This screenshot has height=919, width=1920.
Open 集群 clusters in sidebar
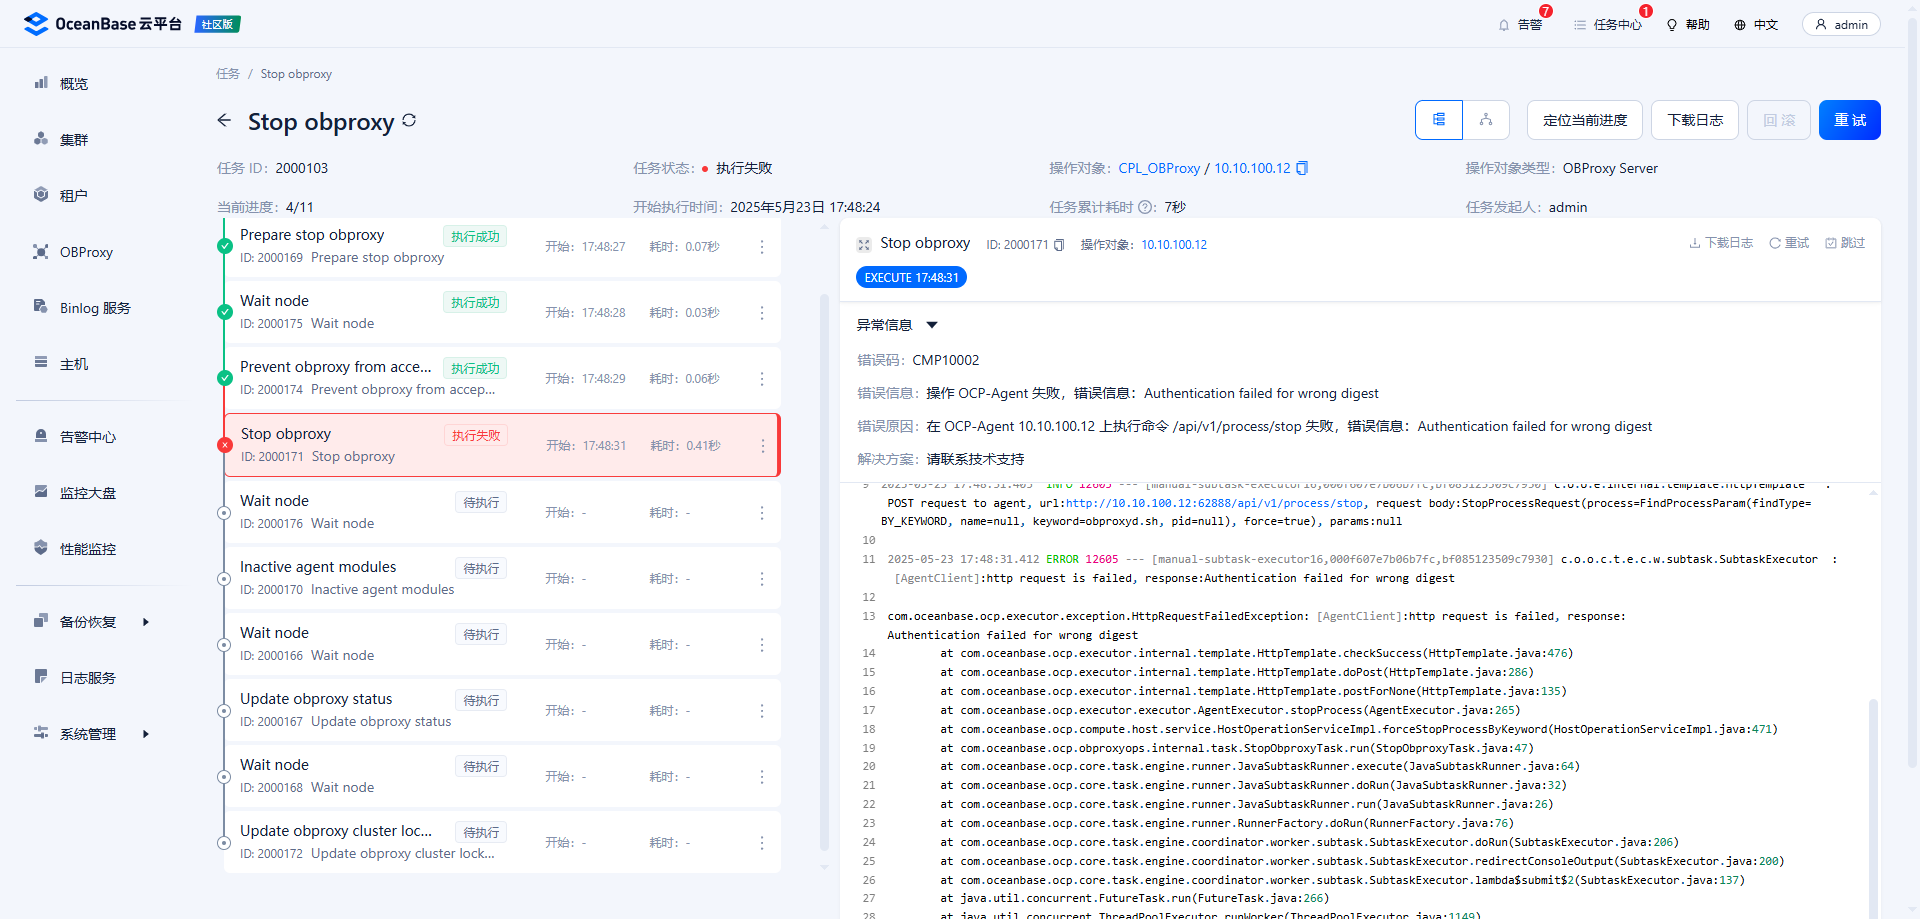point(74,140)
